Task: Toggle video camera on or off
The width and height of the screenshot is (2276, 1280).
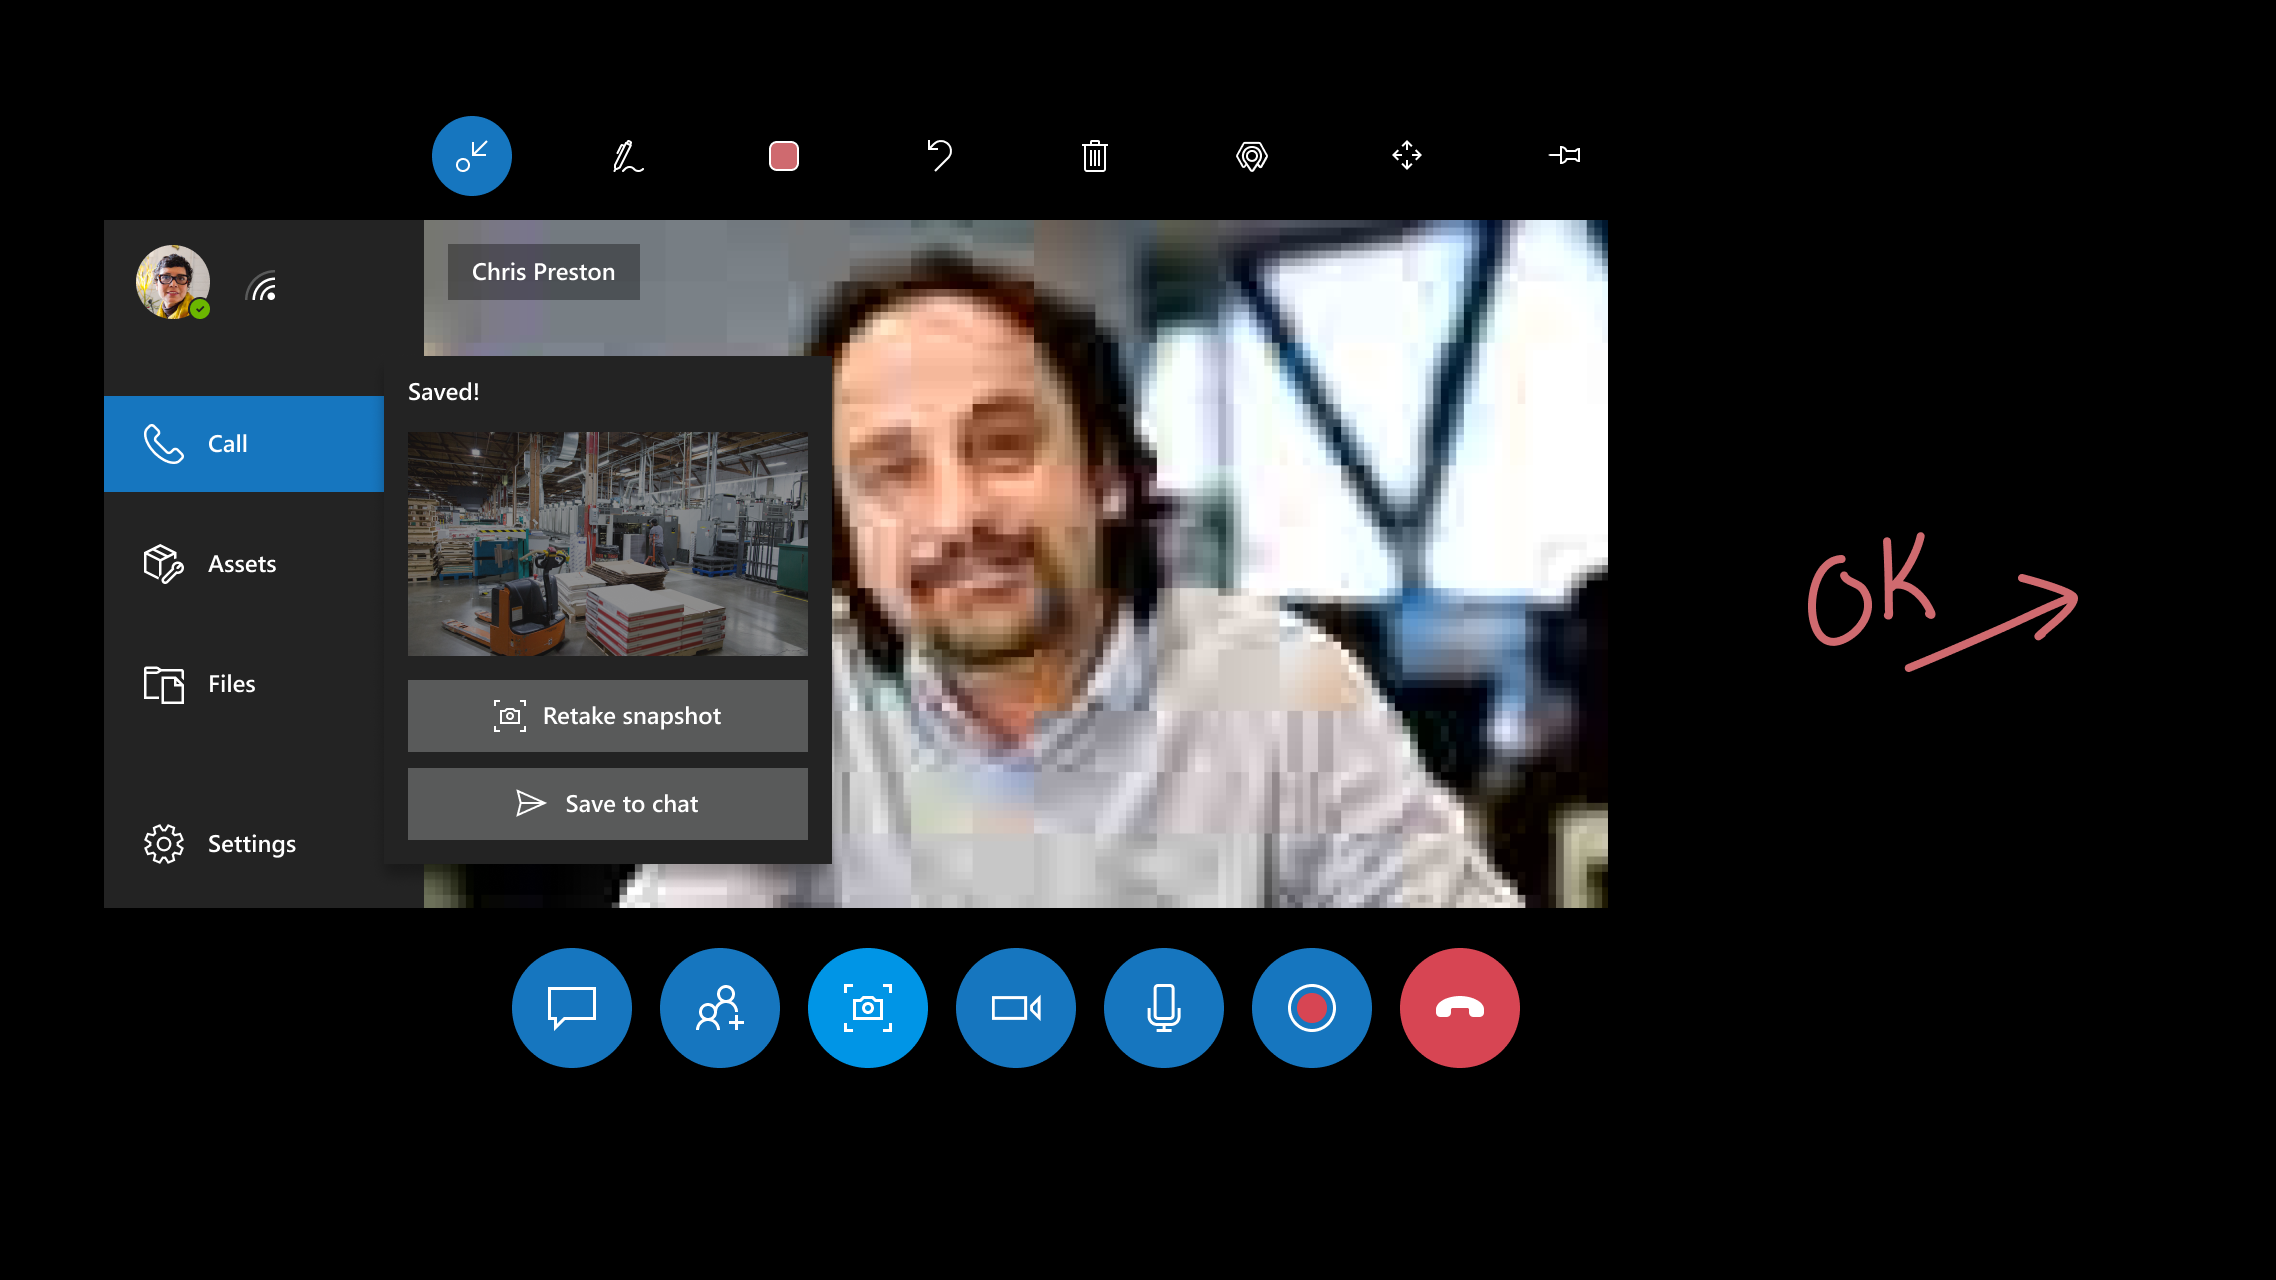Action: point(1016,1006)
